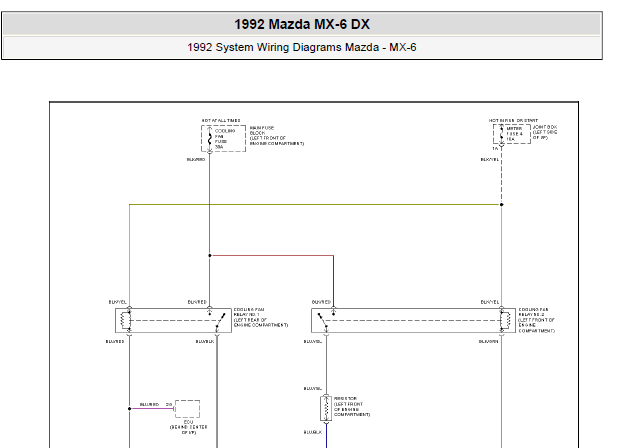The width and height of the screenshot is (617, 448).
Task: Click the "COOLING FAN FUSE 30A" text
Action: point(225,139)
